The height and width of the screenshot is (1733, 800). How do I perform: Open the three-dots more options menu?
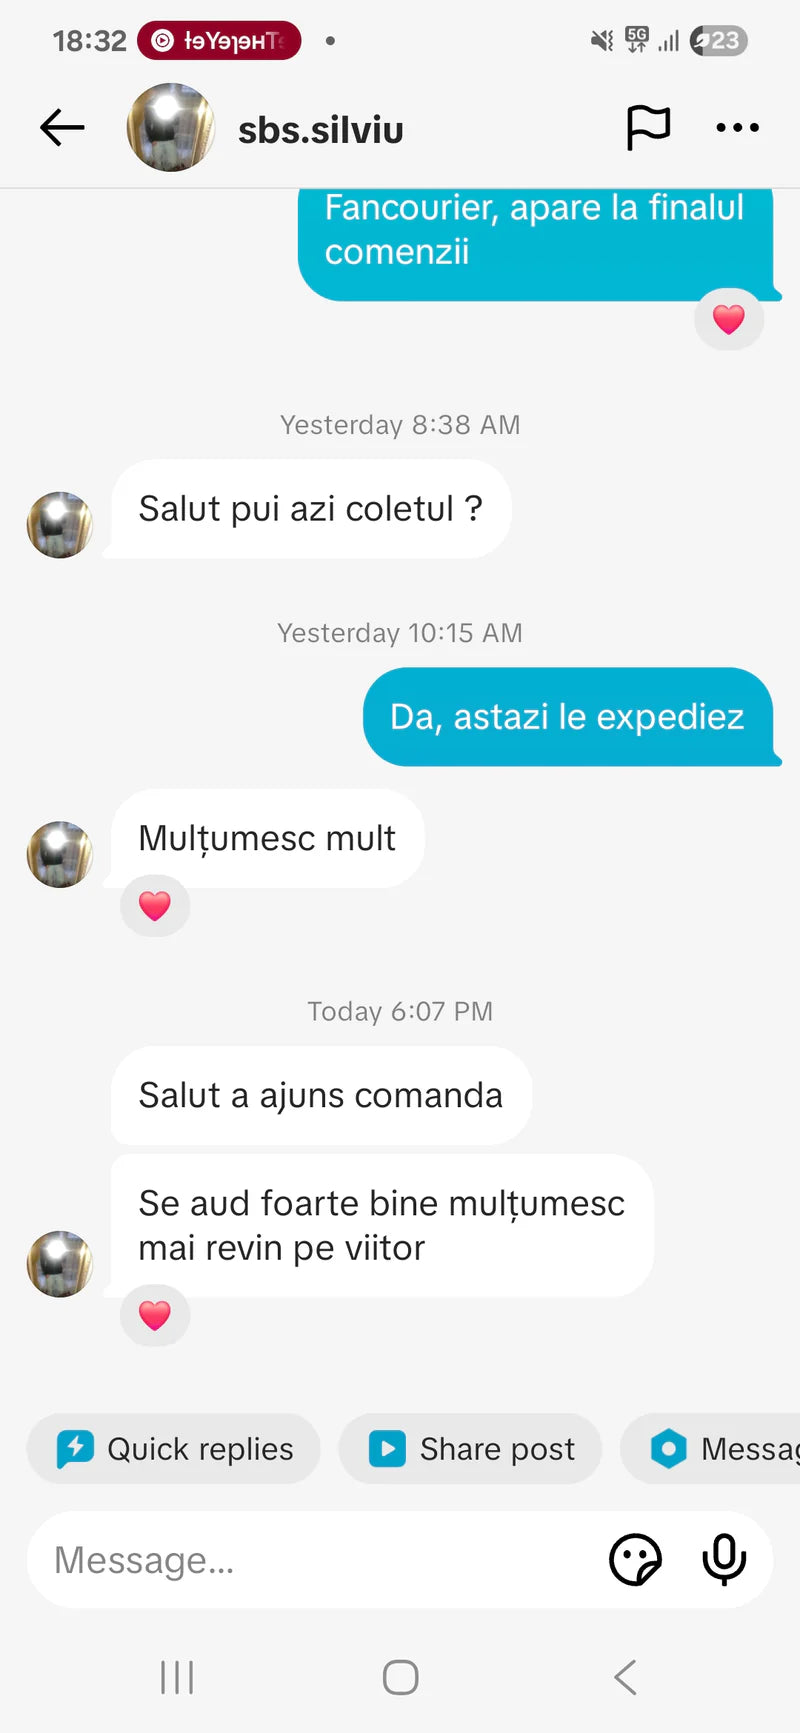click(738, 128)
